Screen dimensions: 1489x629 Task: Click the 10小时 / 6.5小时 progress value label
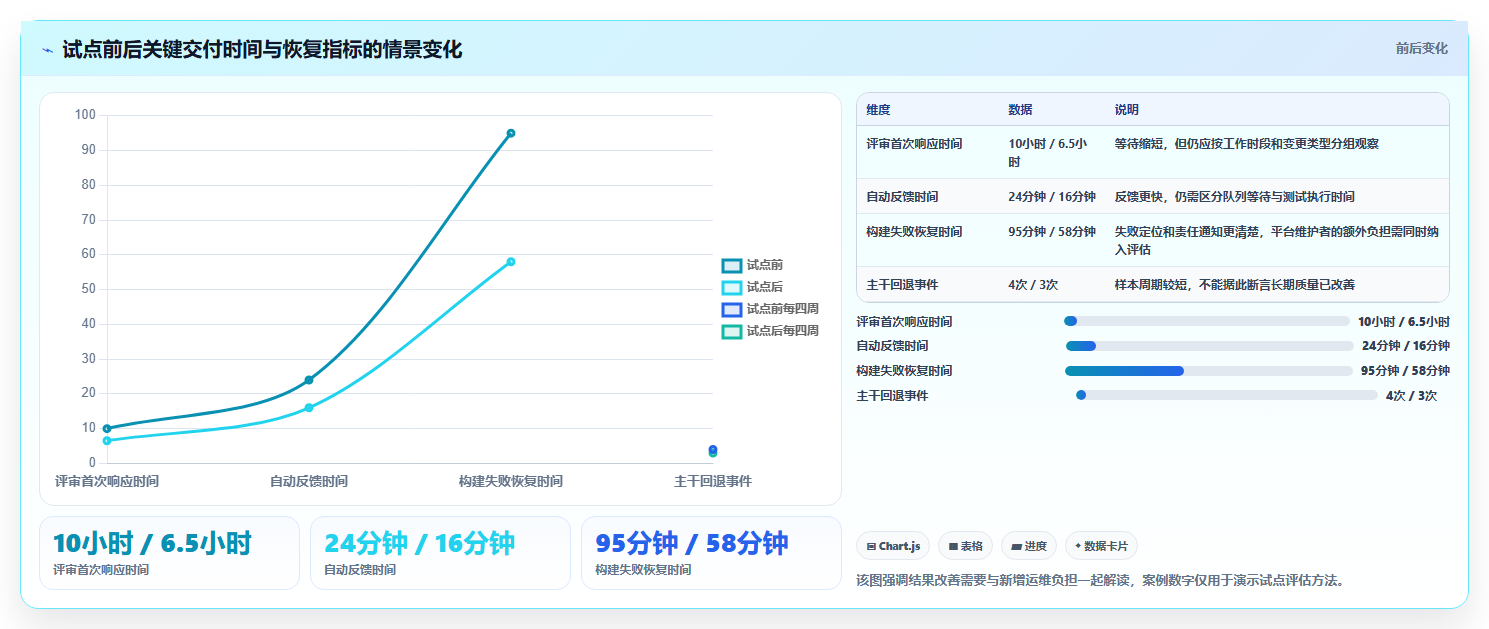[1404, 322]
